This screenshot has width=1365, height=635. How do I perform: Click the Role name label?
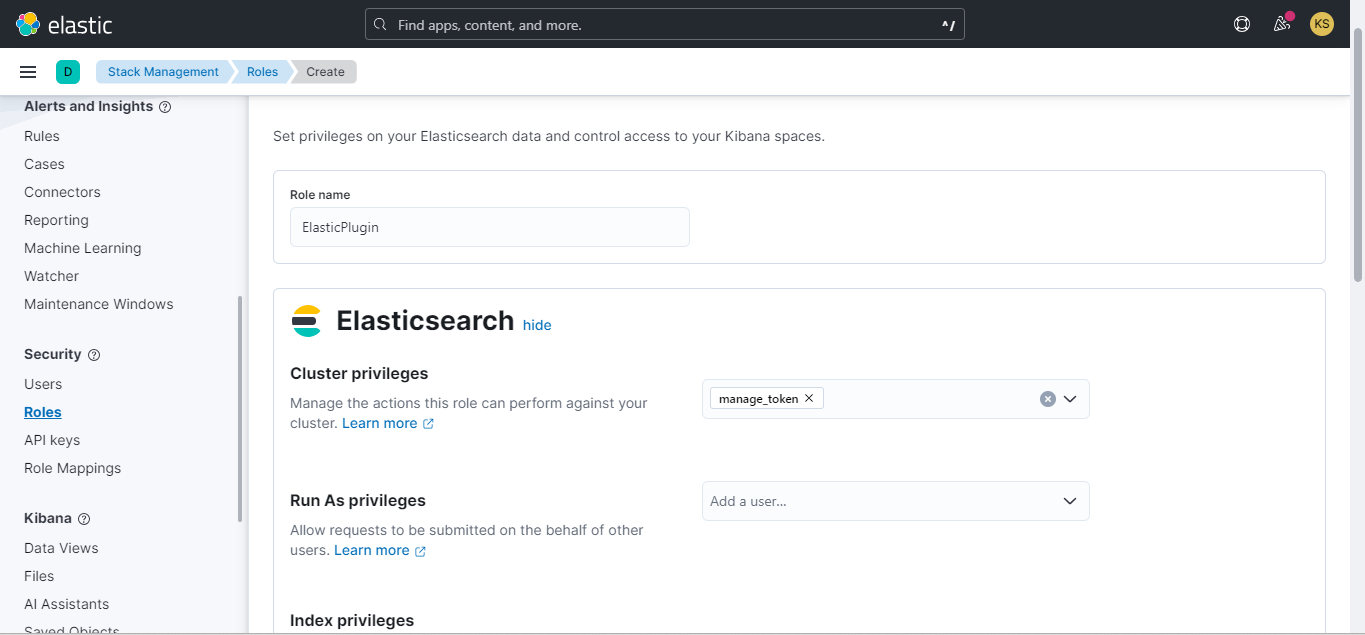320,195
